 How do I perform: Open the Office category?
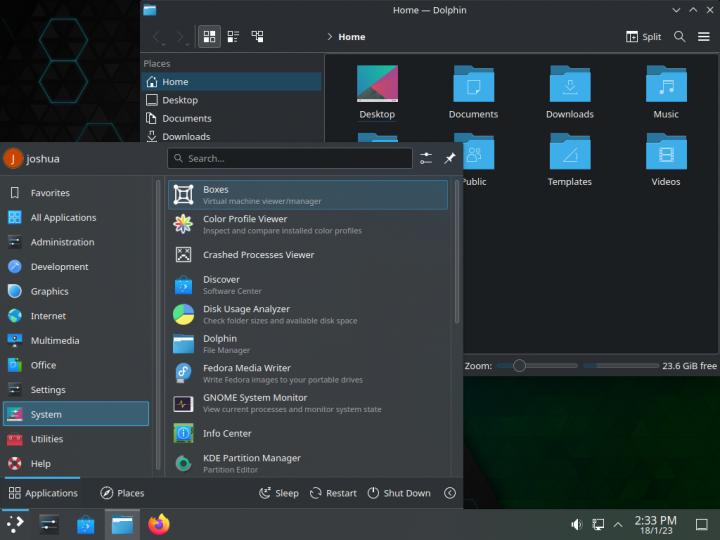[76, 365]
